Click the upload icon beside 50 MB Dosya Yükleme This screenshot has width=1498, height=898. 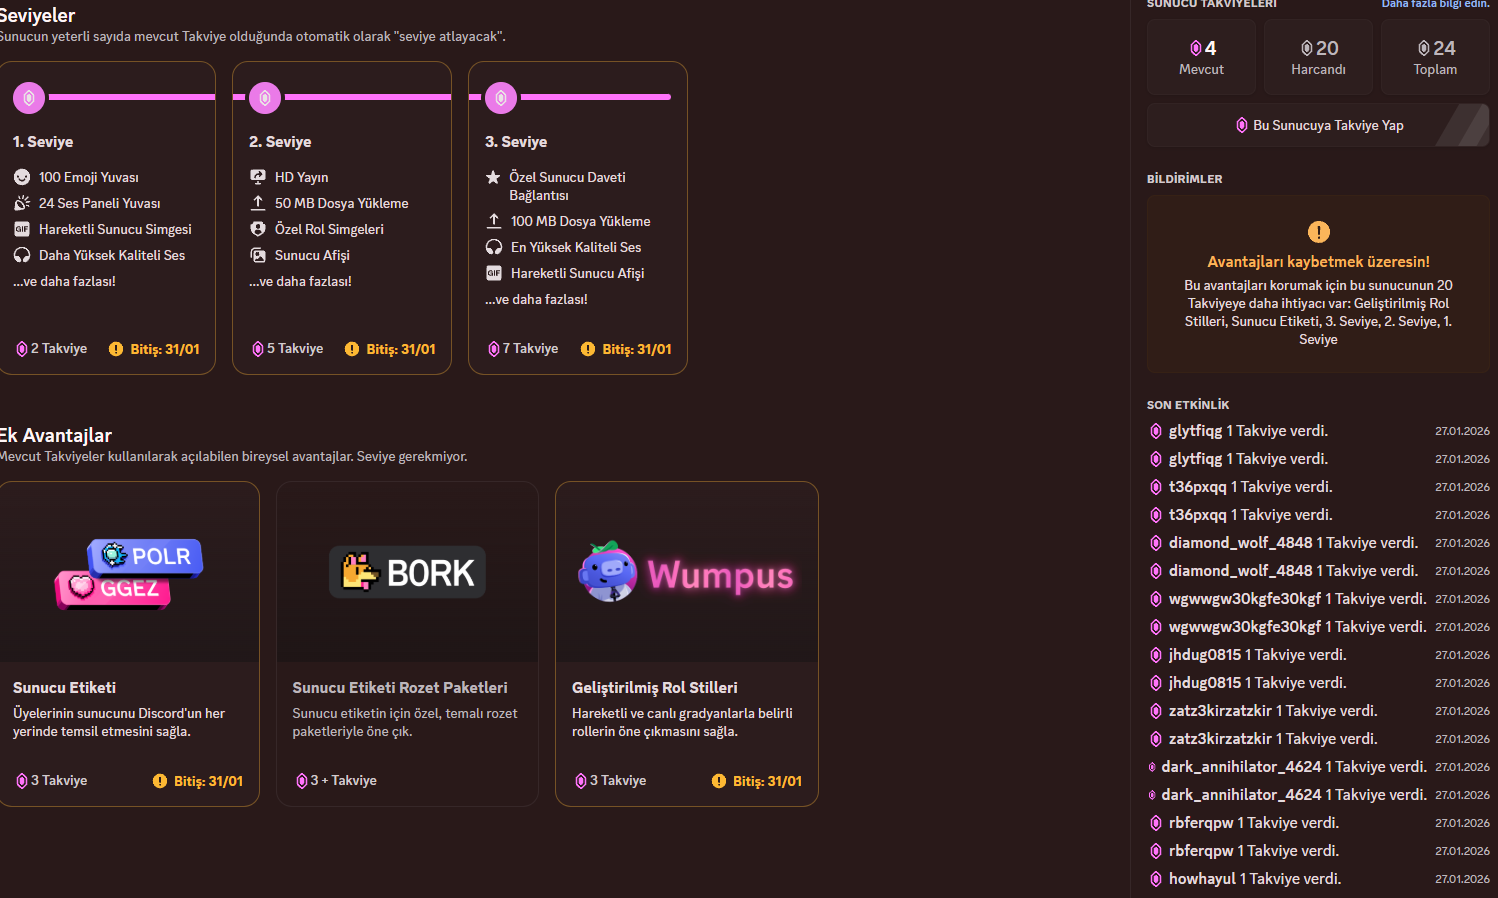point(258,203)
